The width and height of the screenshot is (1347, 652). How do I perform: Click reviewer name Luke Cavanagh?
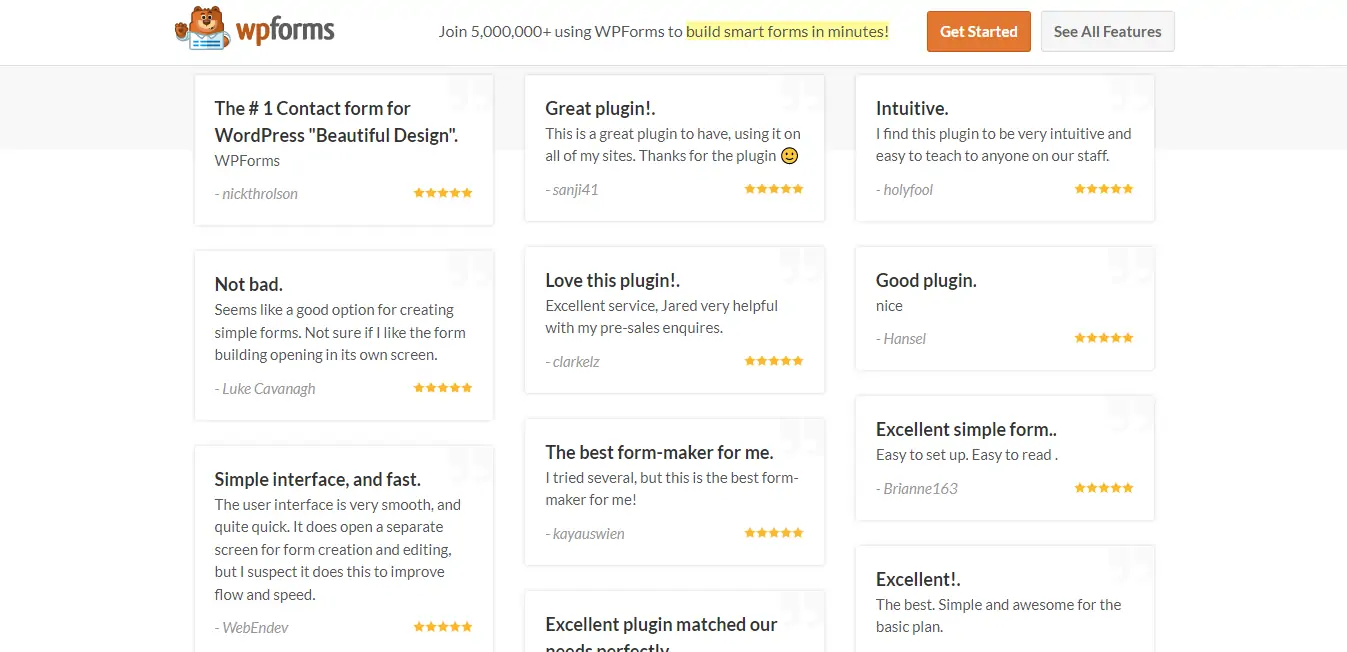coord(268,389)
